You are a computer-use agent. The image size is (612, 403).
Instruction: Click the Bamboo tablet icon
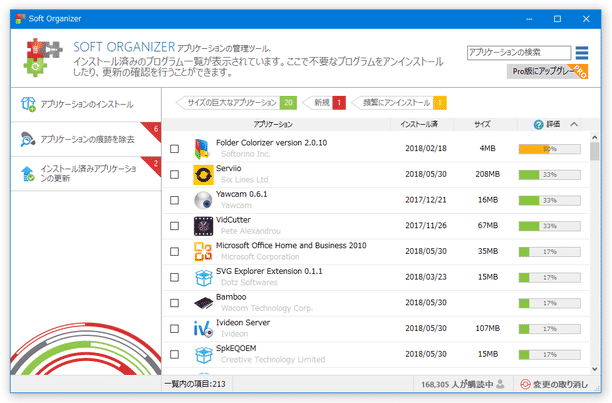pos(203,303)
